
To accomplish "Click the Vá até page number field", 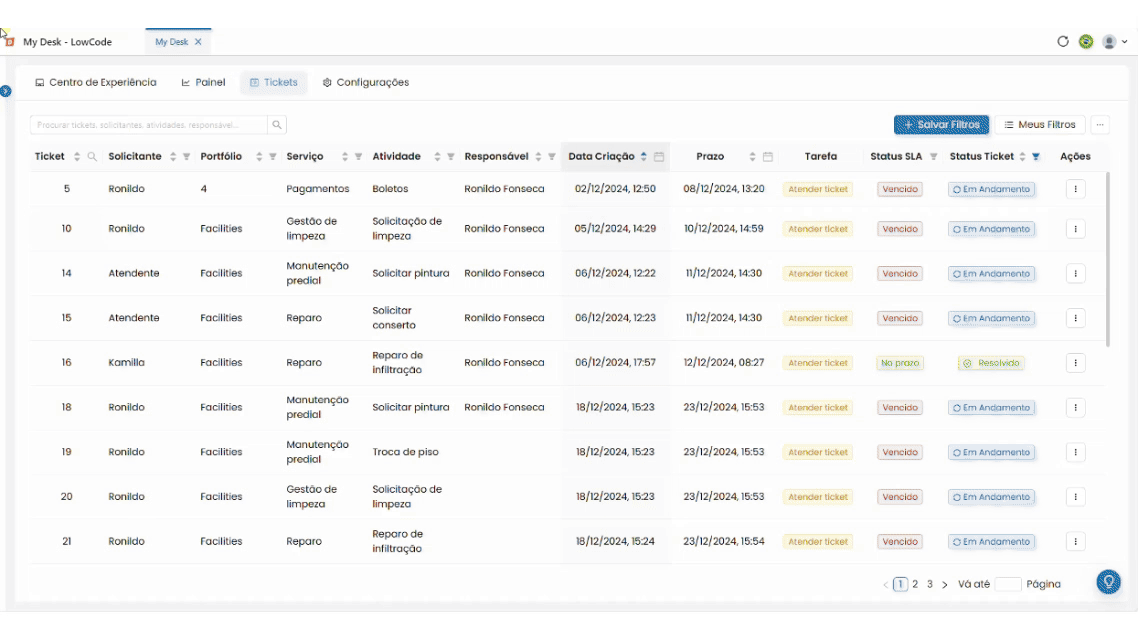I will (x=1007, y=584).
